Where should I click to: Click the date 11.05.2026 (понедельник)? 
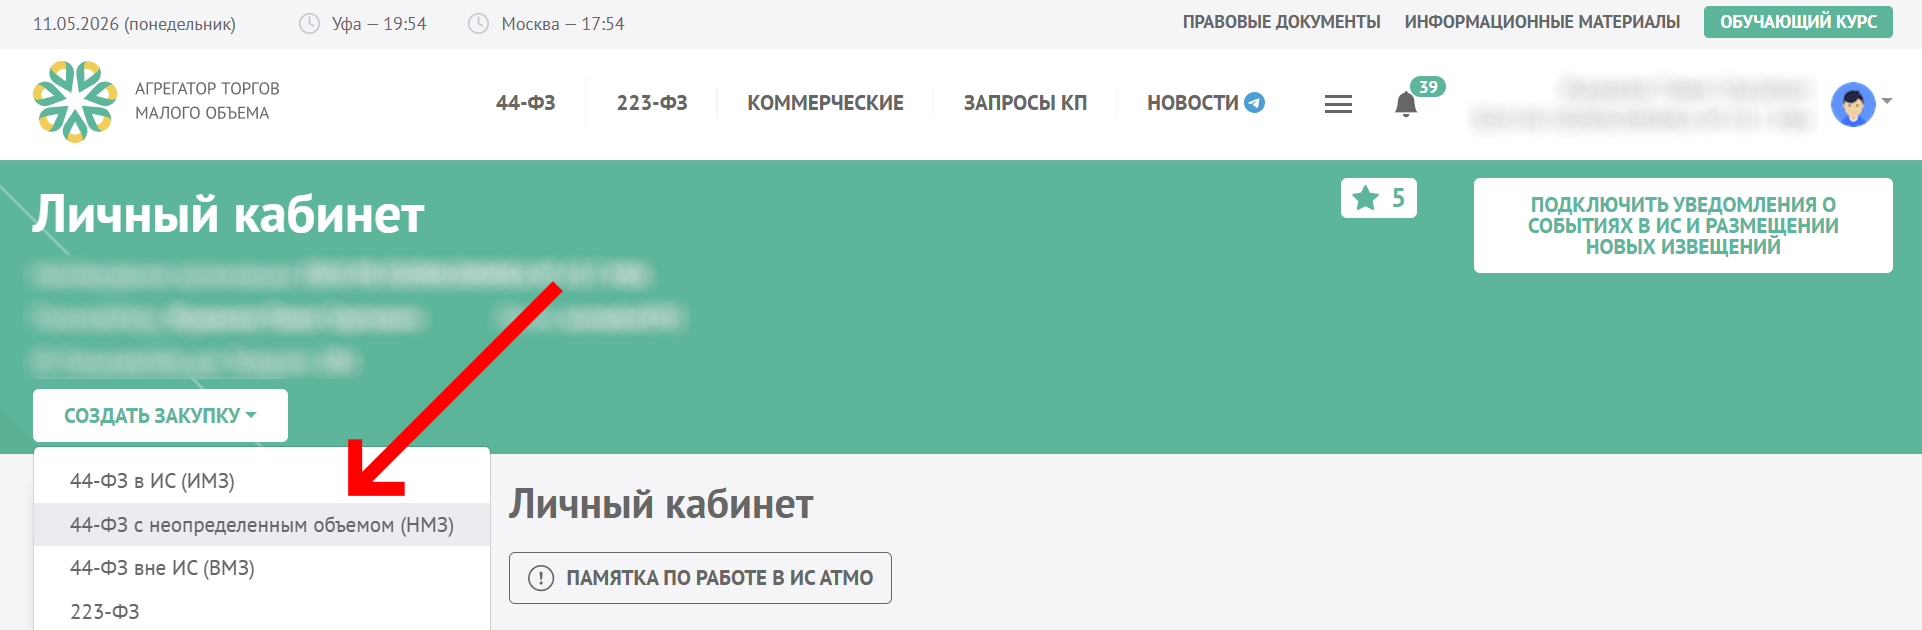point(134,24)
